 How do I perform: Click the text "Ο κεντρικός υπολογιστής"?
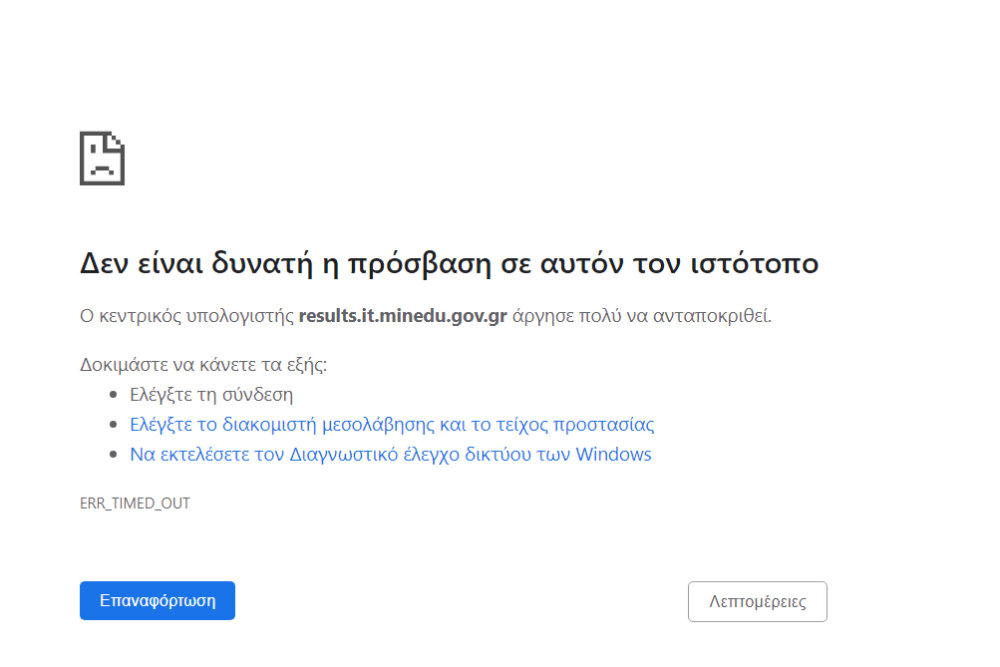(x=187, y=317)
